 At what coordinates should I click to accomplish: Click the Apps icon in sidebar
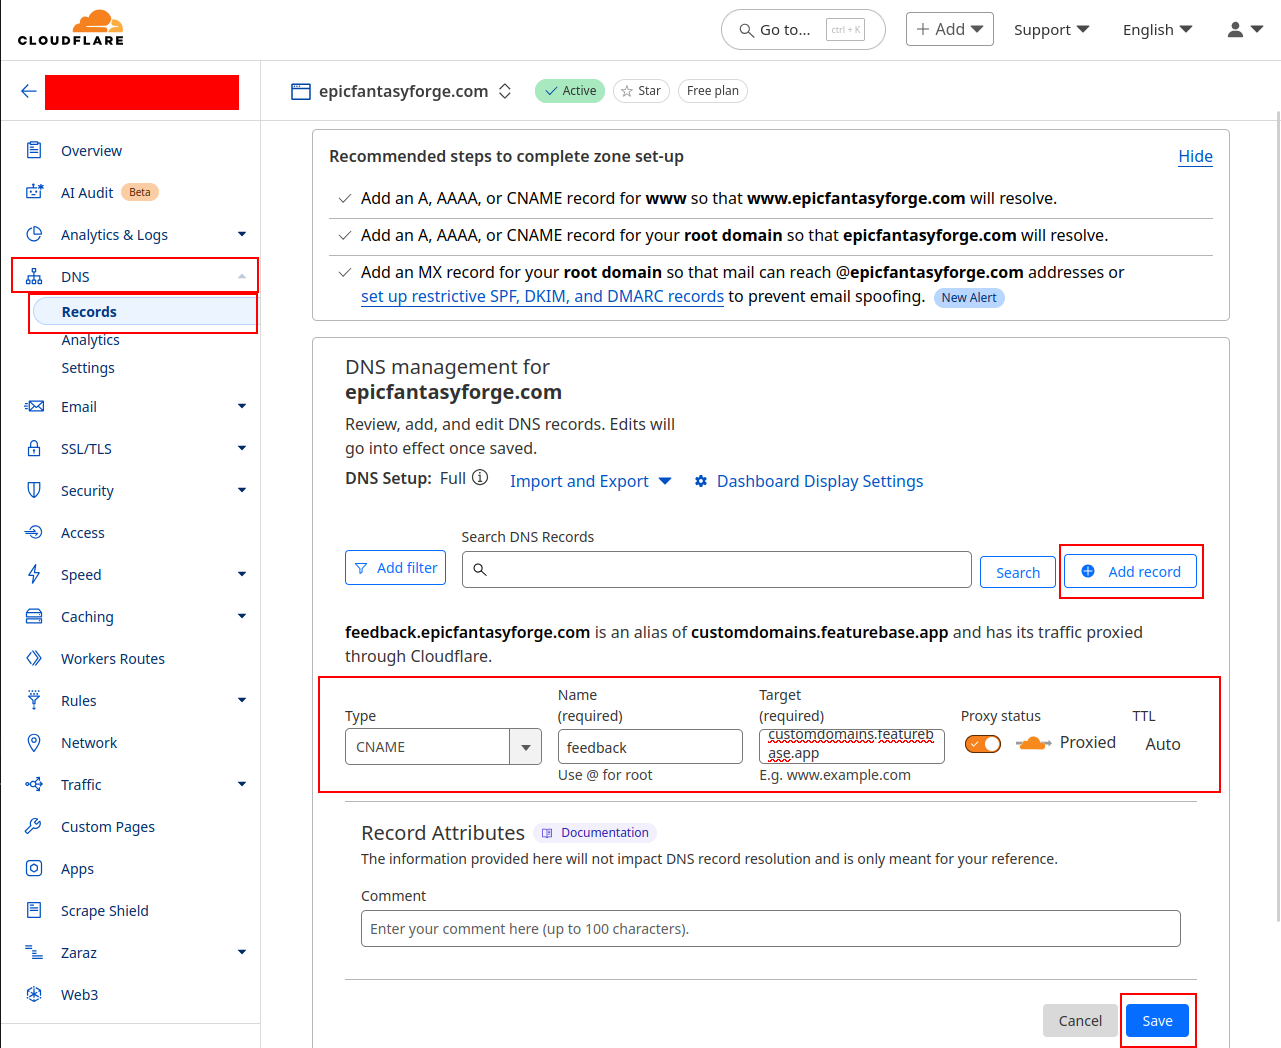tap(34, 868)
